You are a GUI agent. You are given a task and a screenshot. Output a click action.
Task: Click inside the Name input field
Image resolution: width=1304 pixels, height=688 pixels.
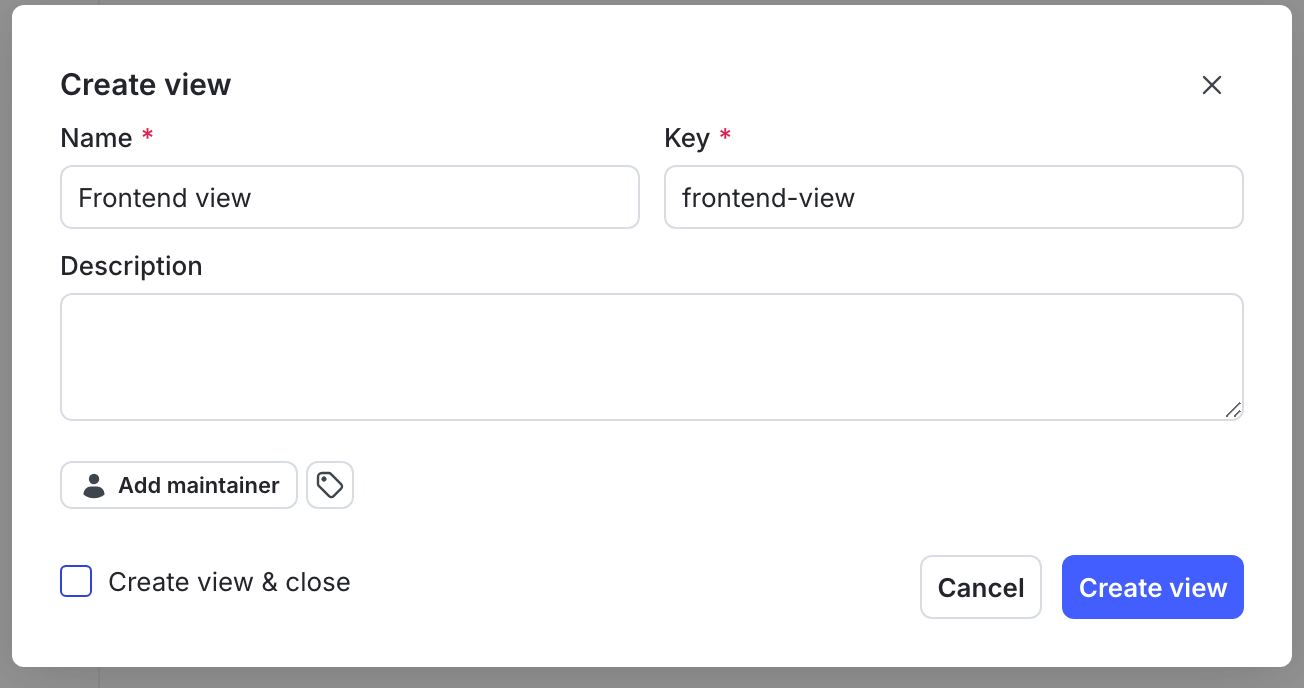350,197
